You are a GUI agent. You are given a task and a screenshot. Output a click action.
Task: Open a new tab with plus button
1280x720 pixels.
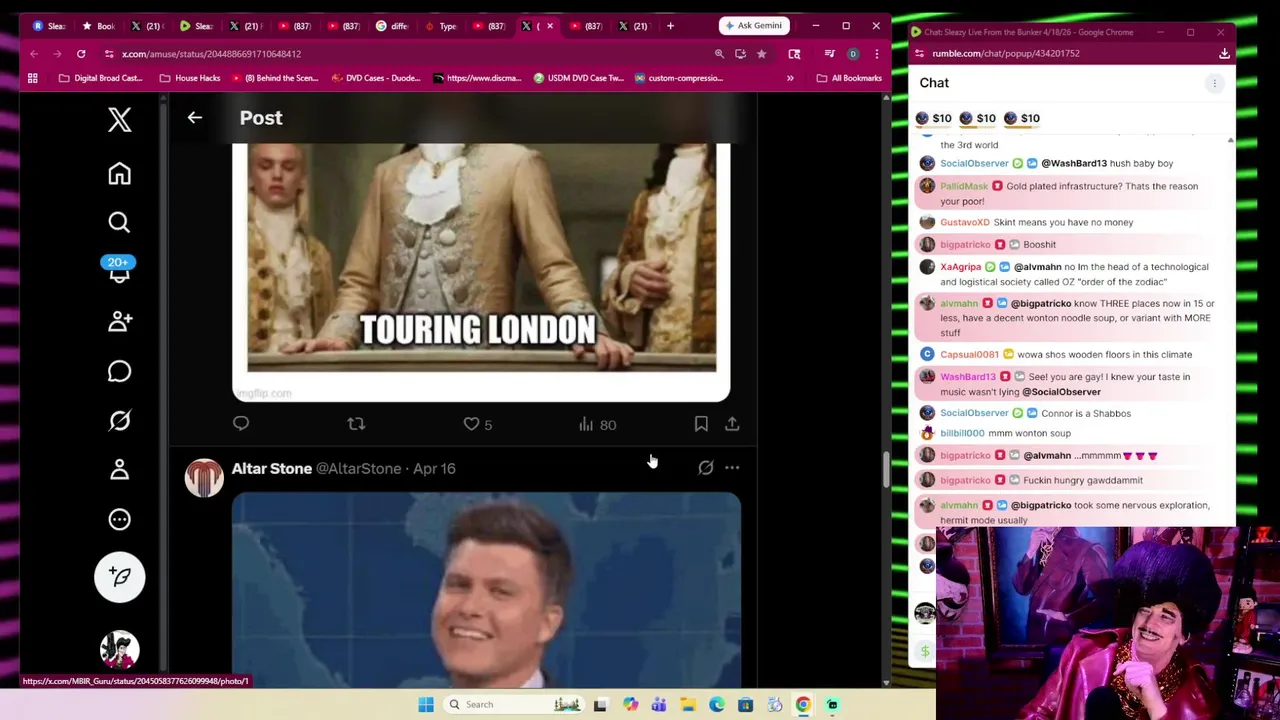click(x=670, y=26)
